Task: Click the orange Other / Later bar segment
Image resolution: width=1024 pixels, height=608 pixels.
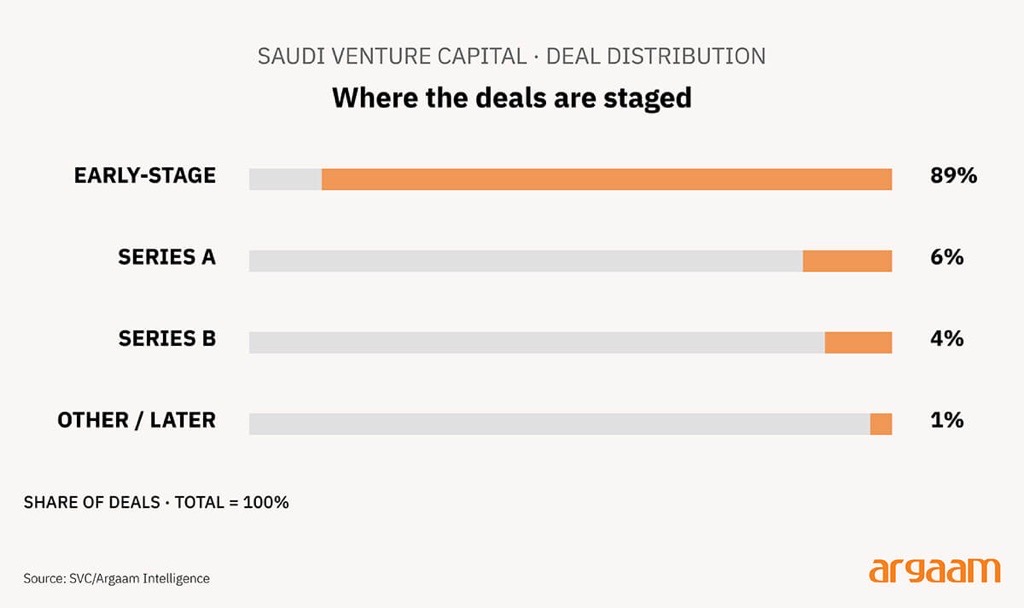Action: (881, 424)
